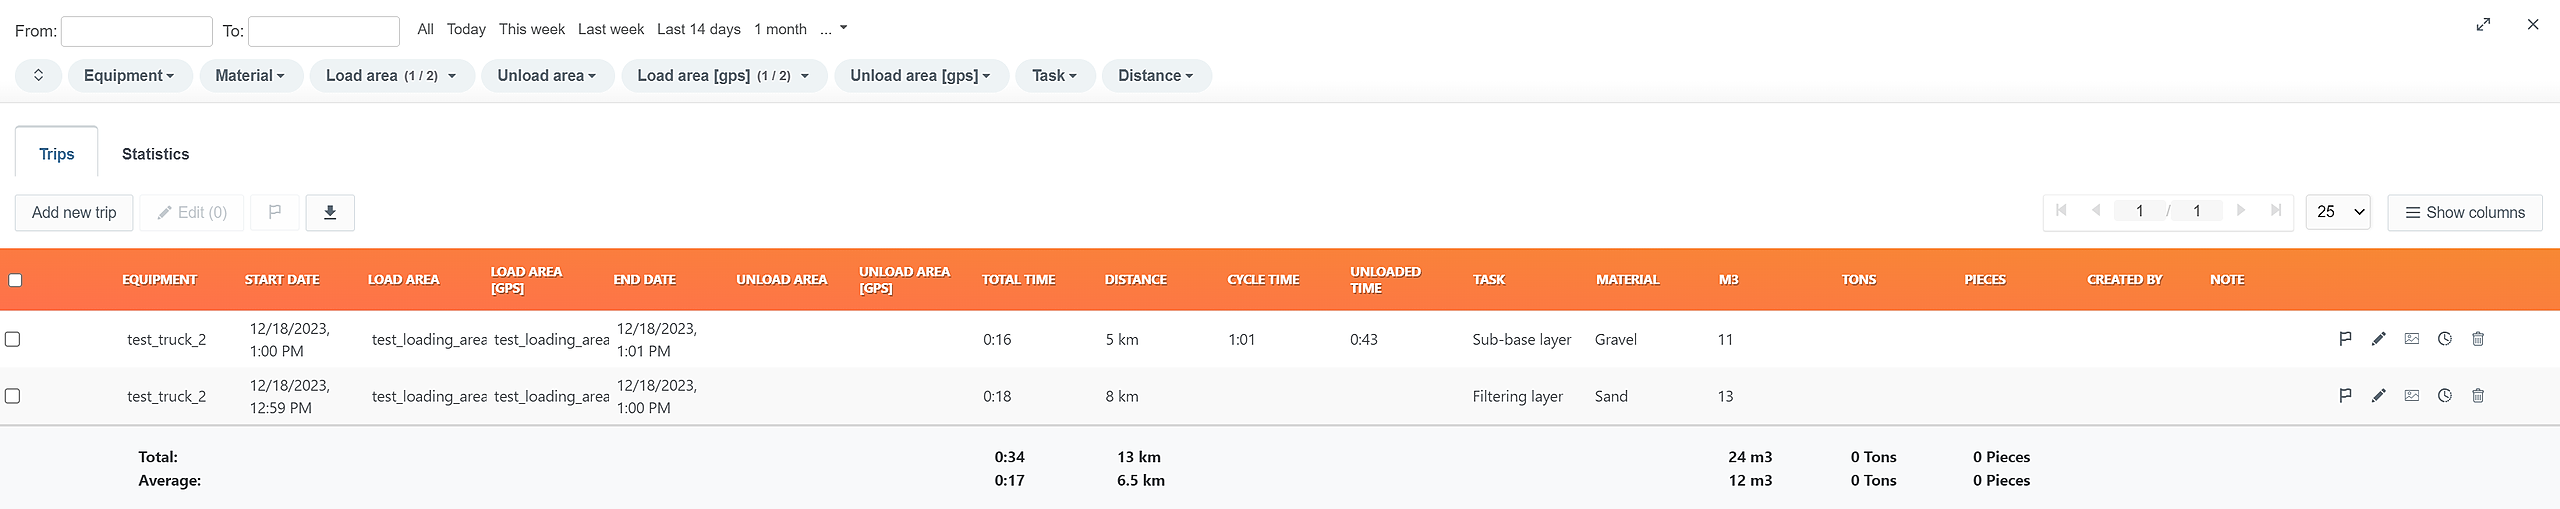
Task: Select the 12:59 PM Sand trip checkbox
Action: pos(13,396)
